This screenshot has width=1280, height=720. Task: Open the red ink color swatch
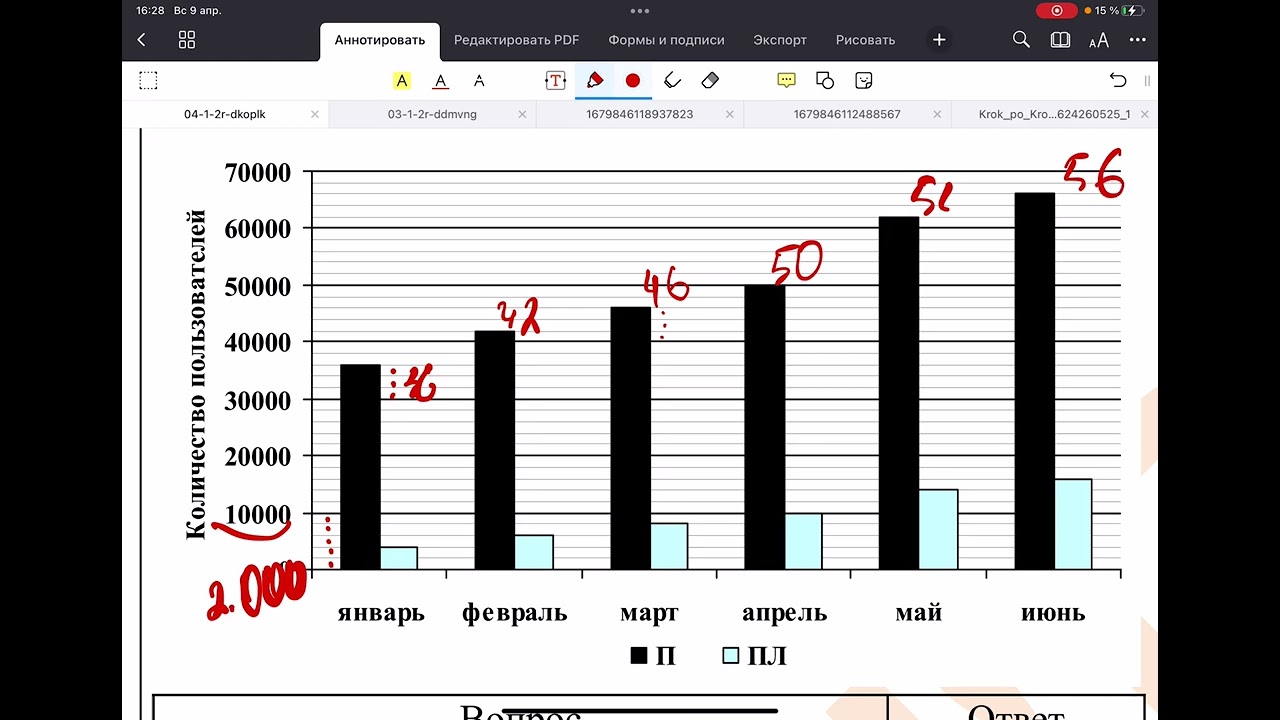[633, 81]
